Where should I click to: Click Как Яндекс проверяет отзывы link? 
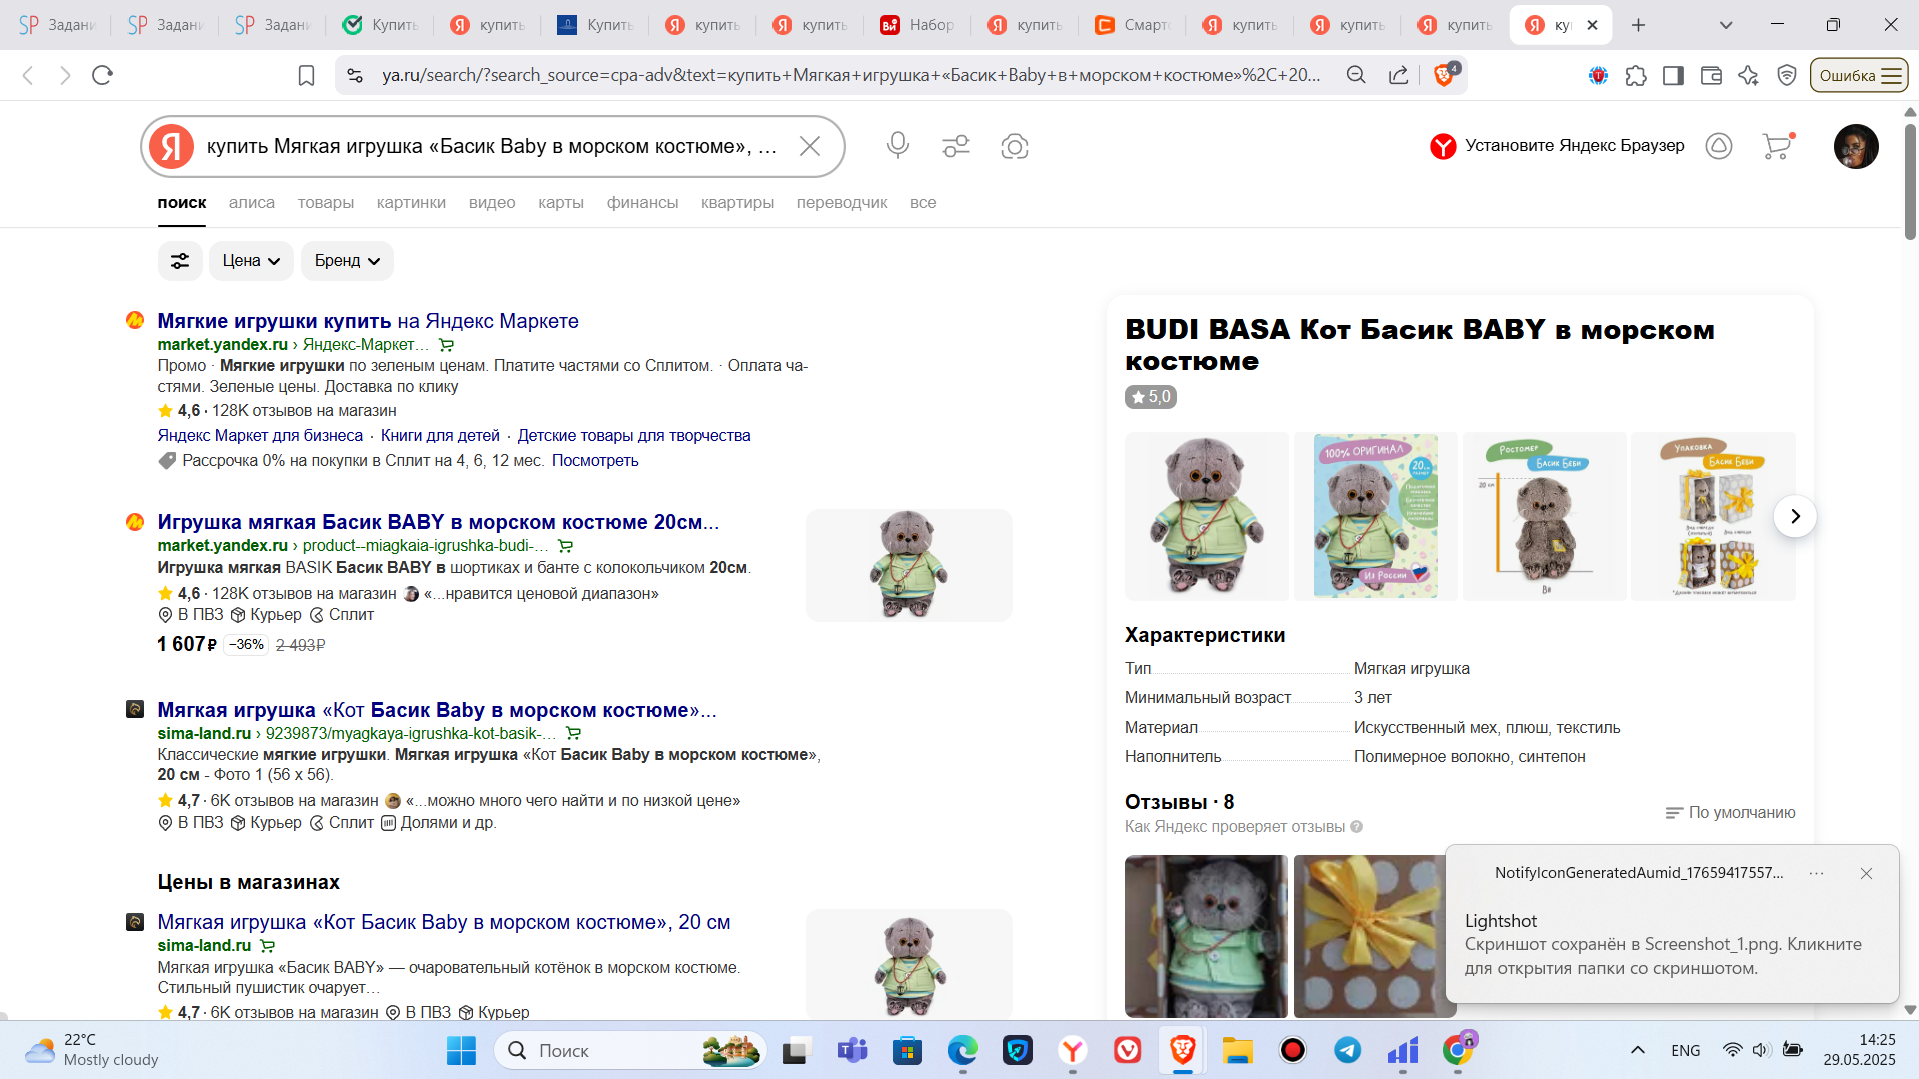coord(1244,827)
